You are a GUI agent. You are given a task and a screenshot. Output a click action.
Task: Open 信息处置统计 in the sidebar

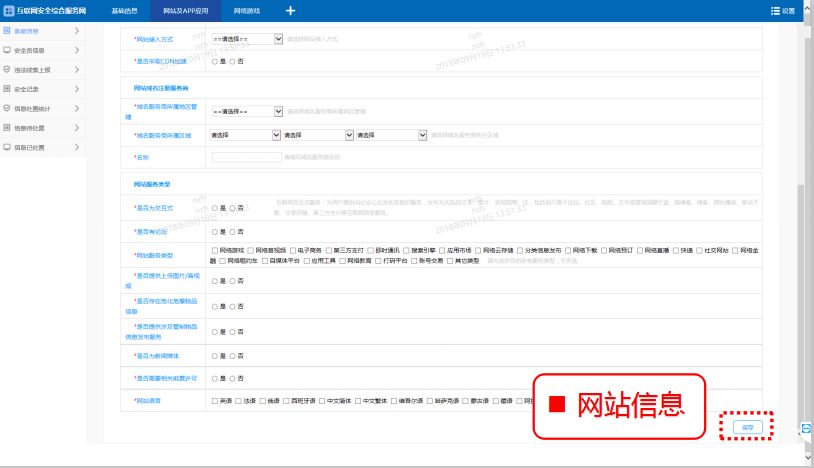[32, 109]
